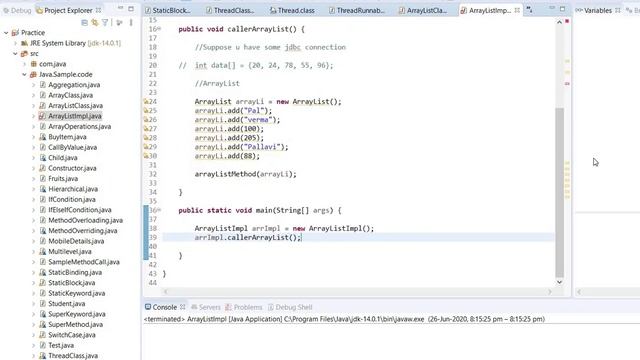Click red error indicator atop overview ruler
The image size is (640, 360).
tap(567, 21)
